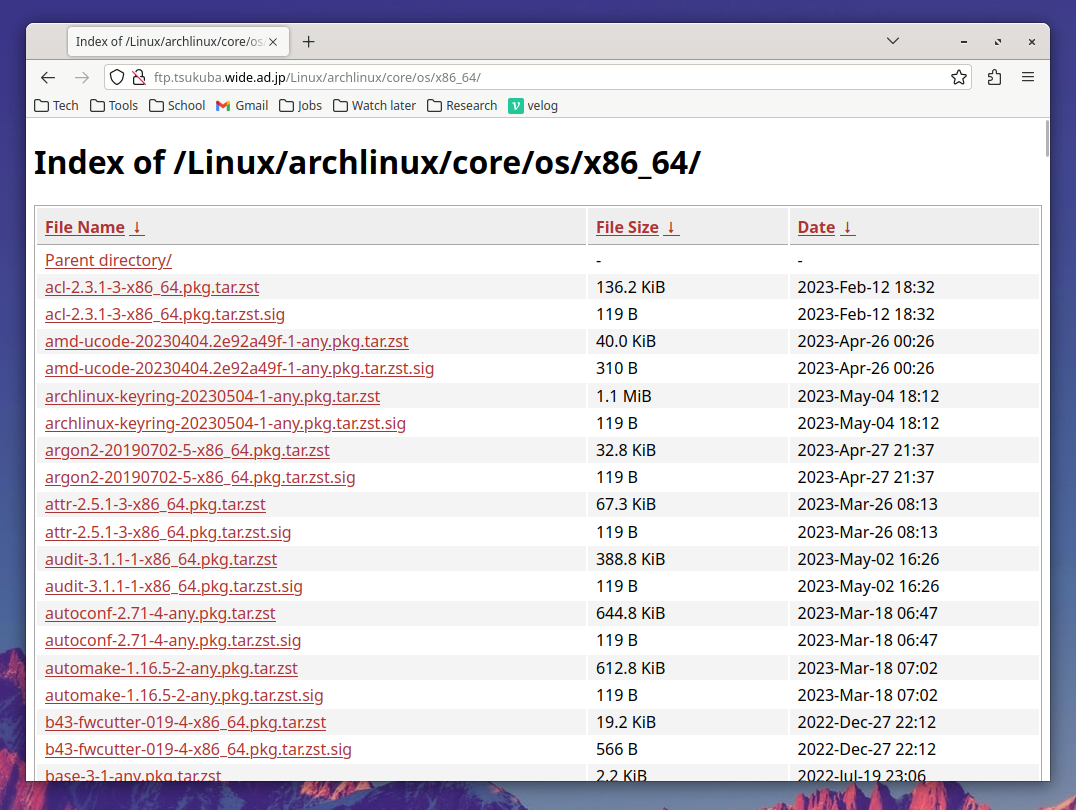Open autoconf-2.71-4-any.pkg.tar.zst.sig link
1076x810 pixels.
(x=173, y=640)
